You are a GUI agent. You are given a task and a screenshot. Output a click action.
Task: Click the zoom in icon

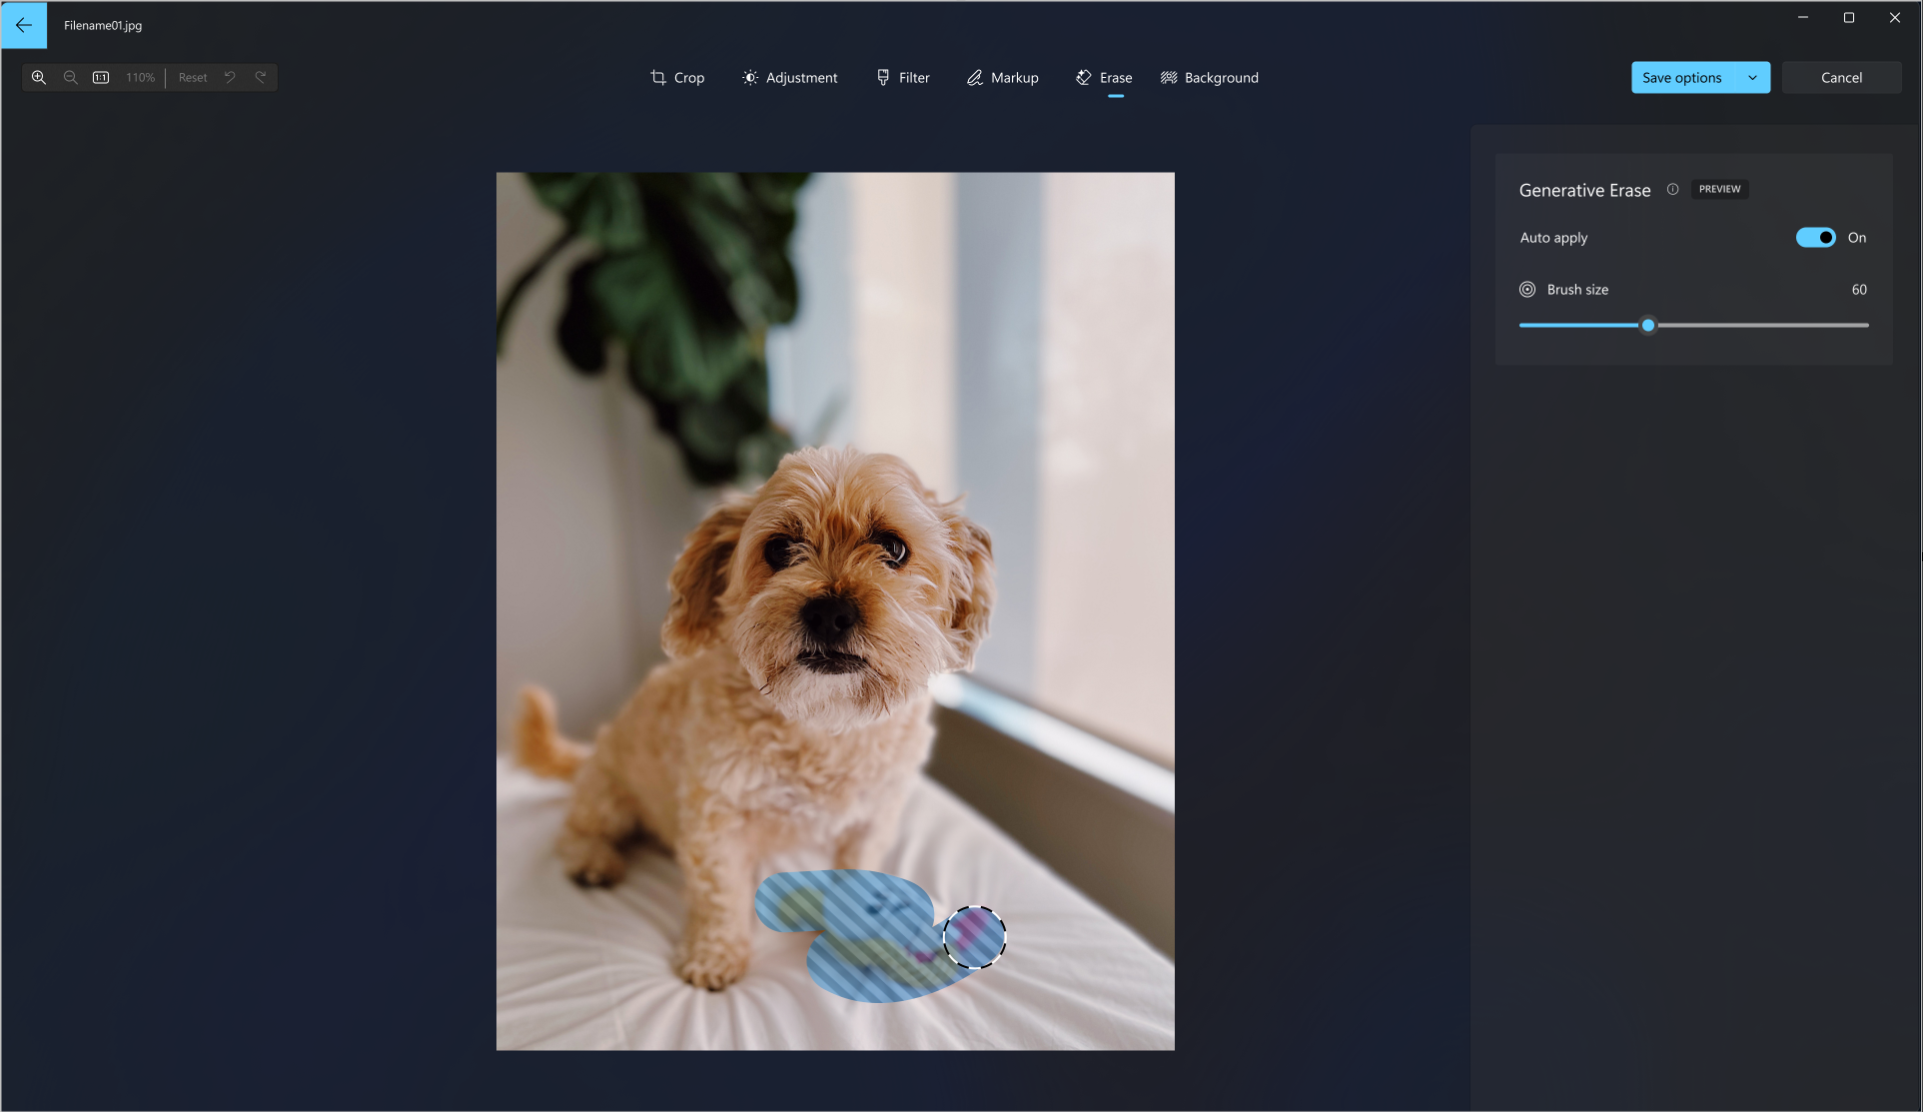pyautogui.click(x=38, y=77)
